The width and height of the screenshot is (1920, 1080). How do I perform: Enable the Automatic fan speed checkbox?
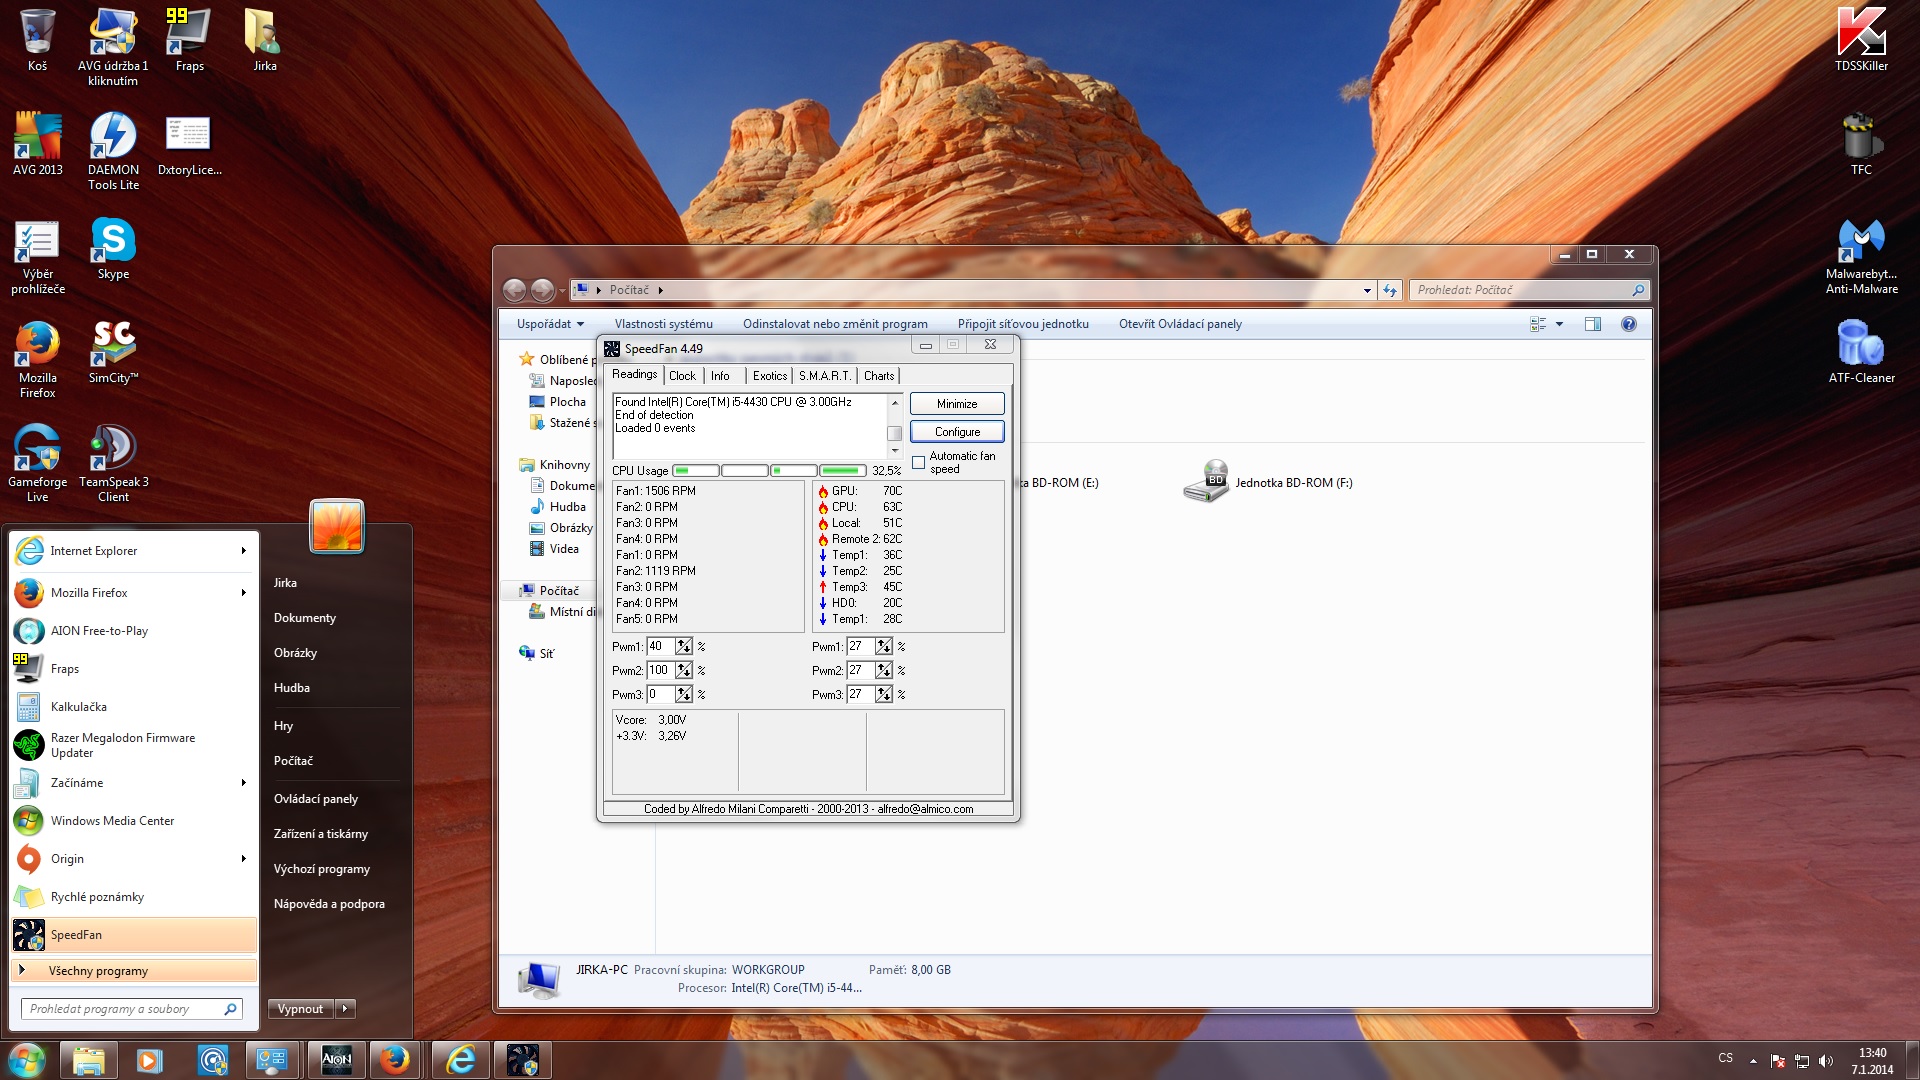(919, 463)
